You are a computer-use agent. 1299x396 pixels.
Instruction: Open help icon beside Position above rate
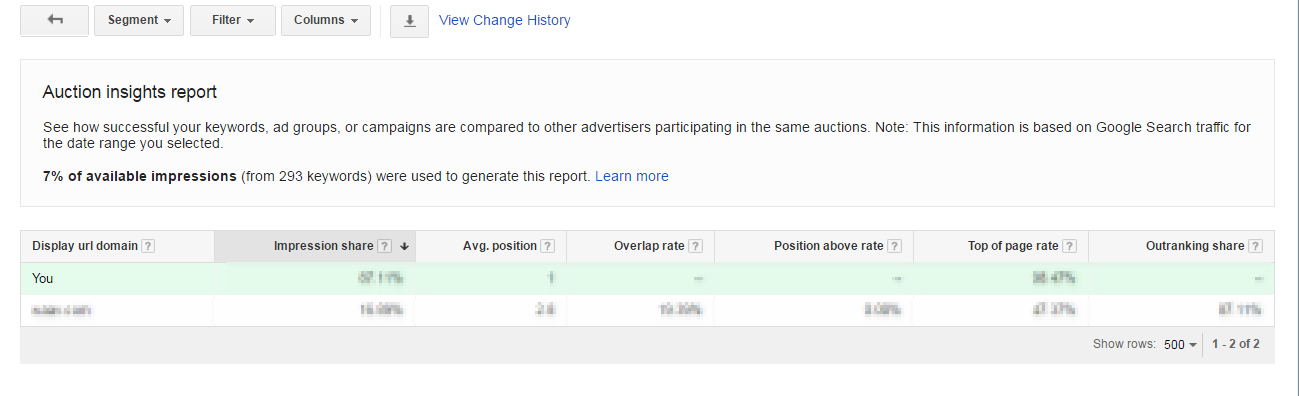(895, 246)
